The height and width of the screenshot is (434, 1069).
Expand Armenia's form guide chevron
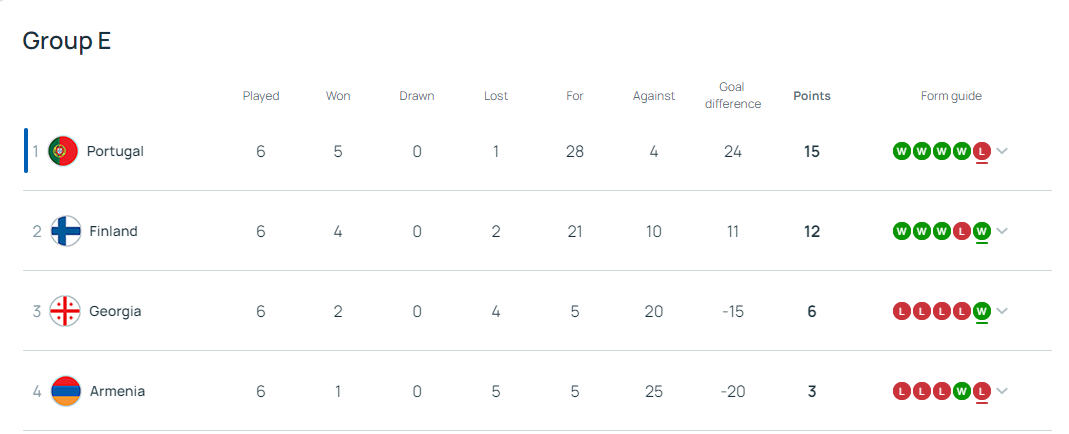tap(1002, 391)
